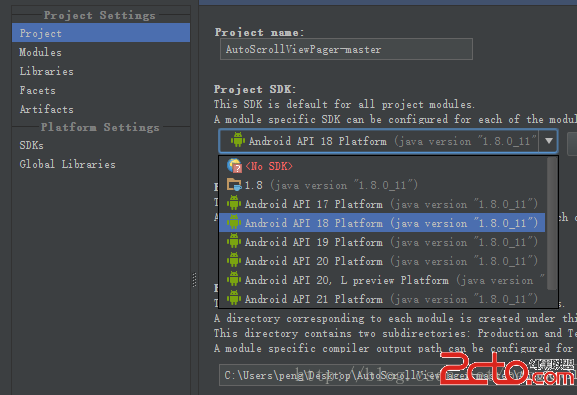577x395 pixels.
Task: Click the Java 1.8 folder icon
Action: click(x=234, y=185)
